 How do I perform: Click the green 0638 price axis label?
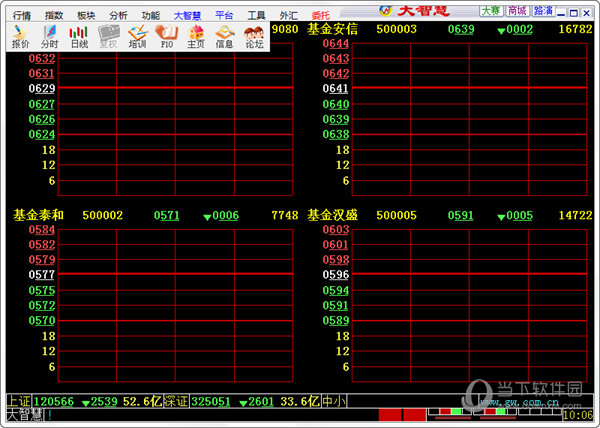point(336,135)
